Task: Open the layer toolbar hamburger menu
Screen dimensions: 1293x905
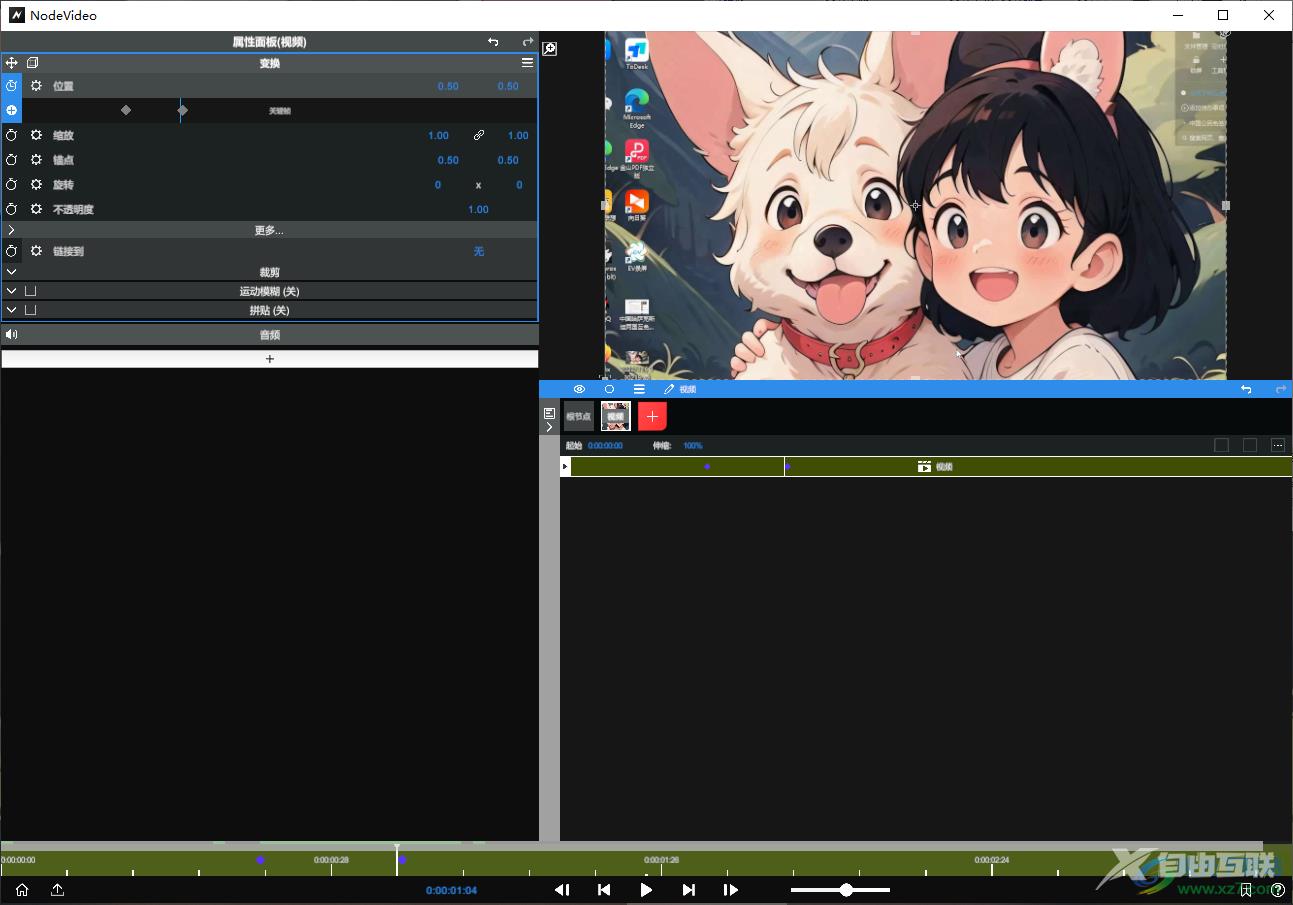Action: pyautogui.click(x=639, y=389)
